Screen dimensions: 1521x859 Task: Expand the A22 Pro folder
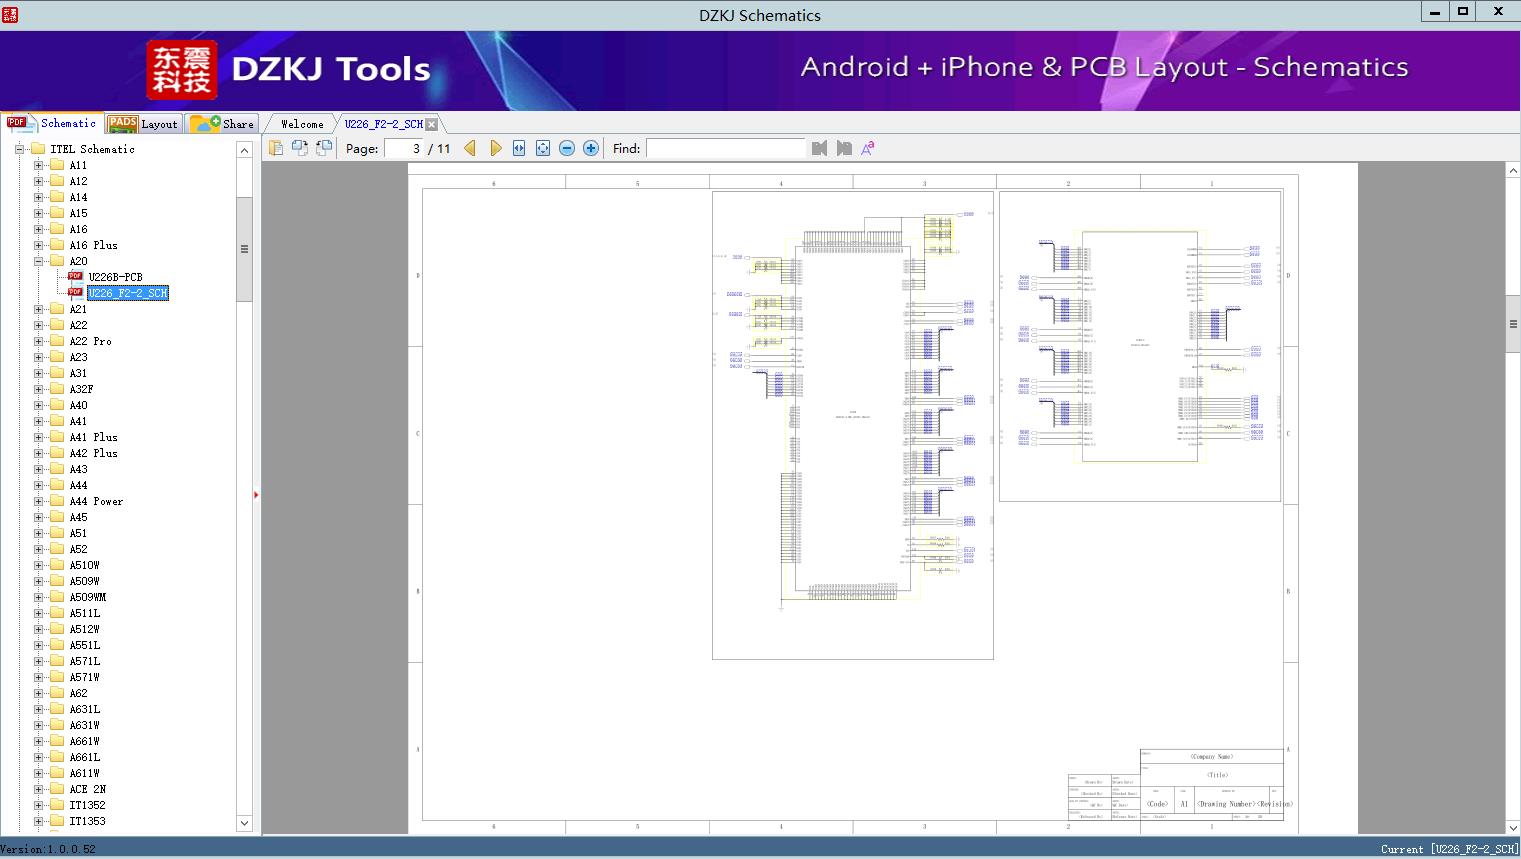click(38, 341)
